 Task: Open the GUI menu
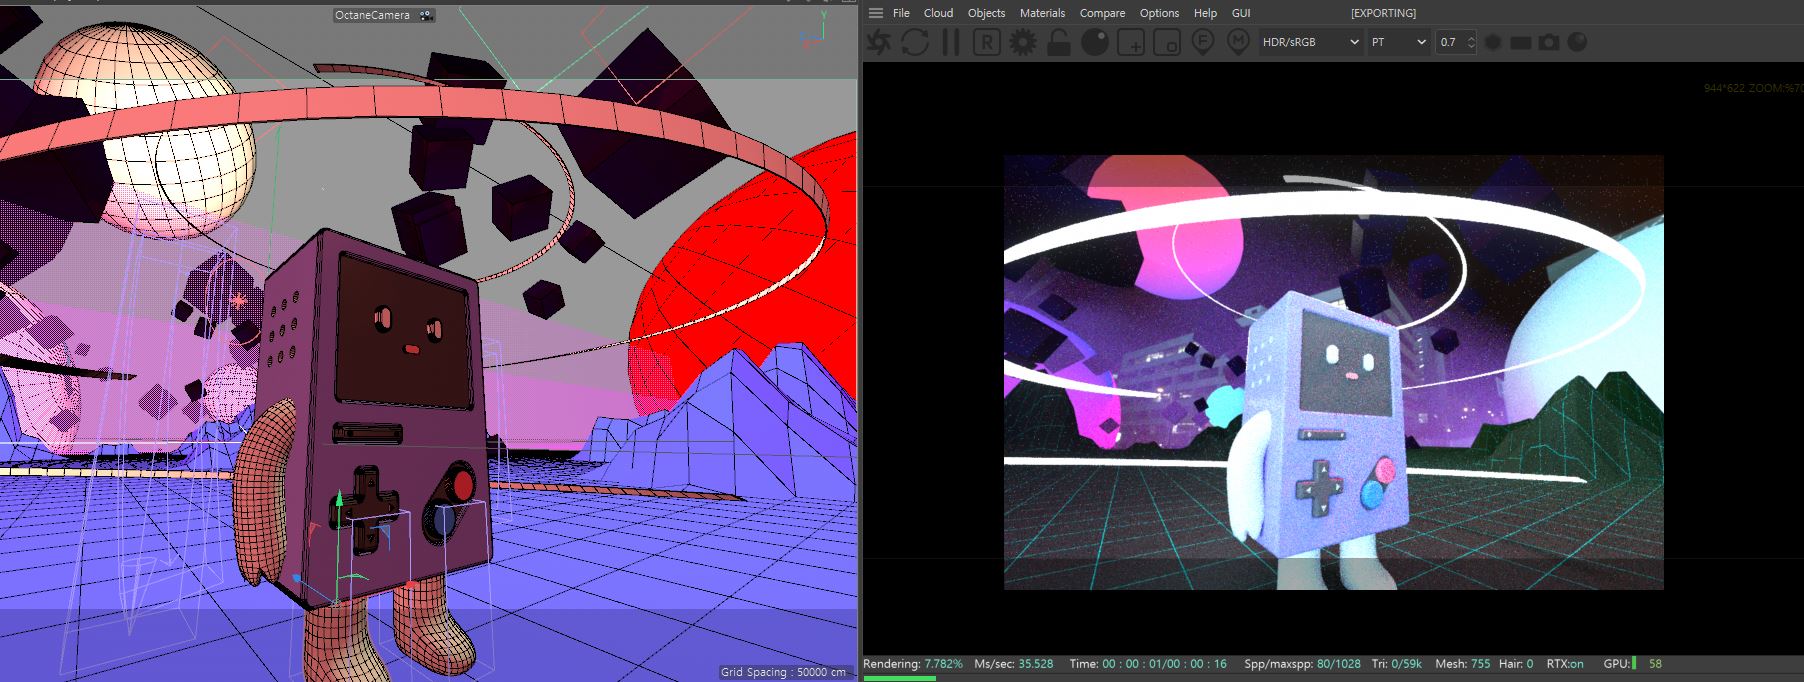tap(1241, 13)
